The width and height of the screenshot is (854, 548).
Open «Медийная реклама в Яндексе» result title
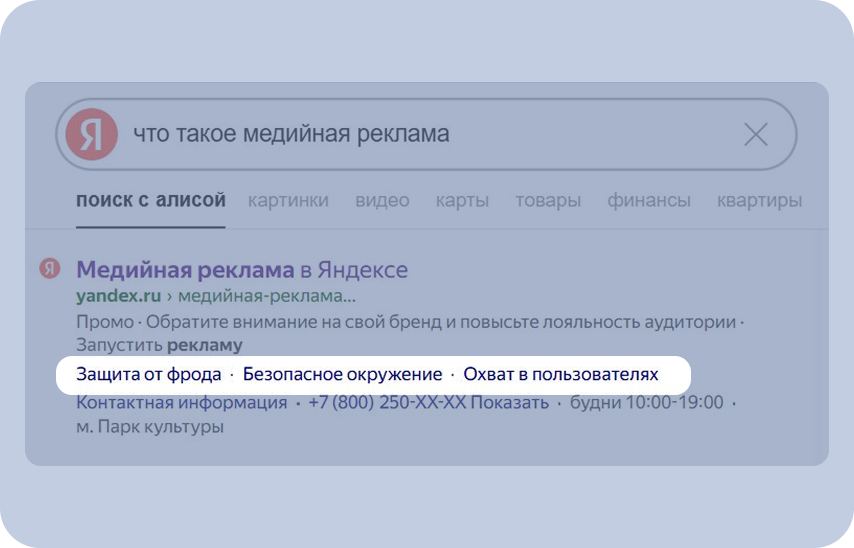click(x=242, y=270)
